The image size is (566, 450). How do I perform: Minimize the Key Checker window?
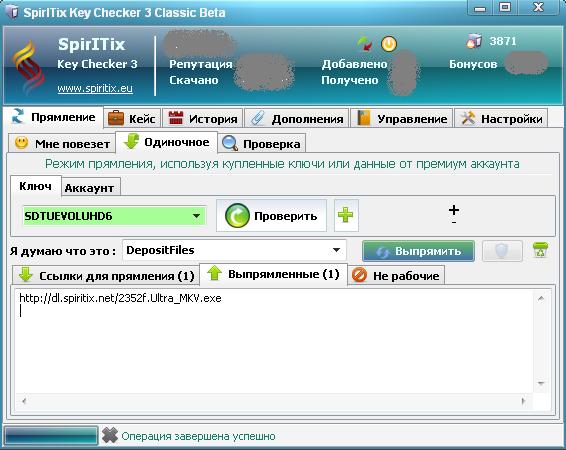480,8
